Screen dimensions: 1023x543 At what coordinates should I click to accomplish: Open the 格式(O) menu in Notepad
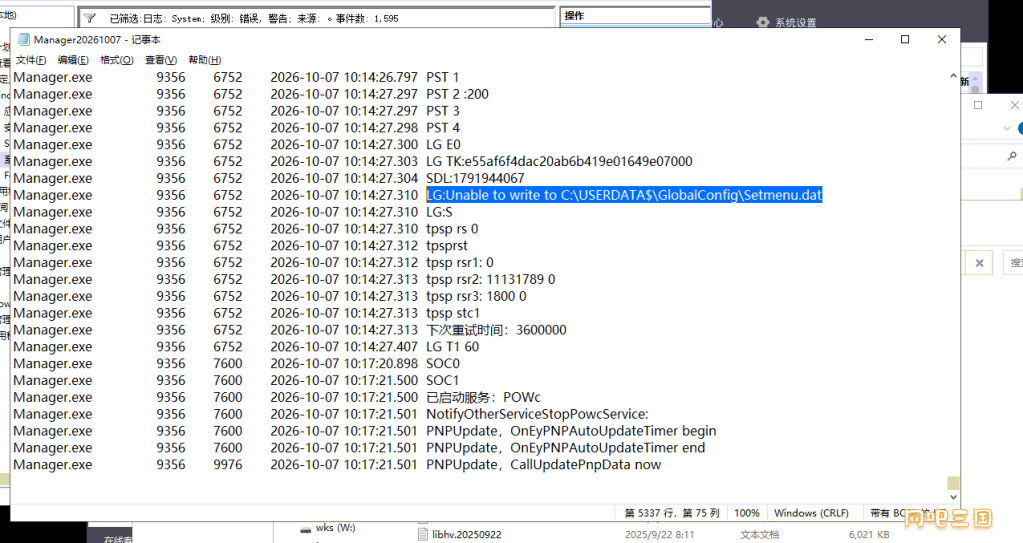click(117, 60)
